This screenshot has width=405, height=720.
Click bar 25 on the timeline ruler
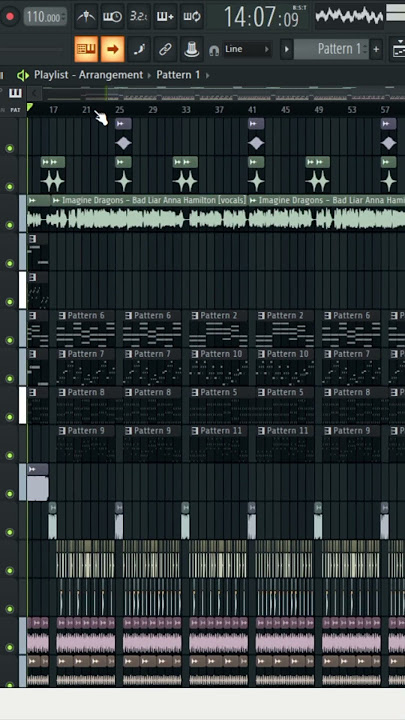coord(119,110)
